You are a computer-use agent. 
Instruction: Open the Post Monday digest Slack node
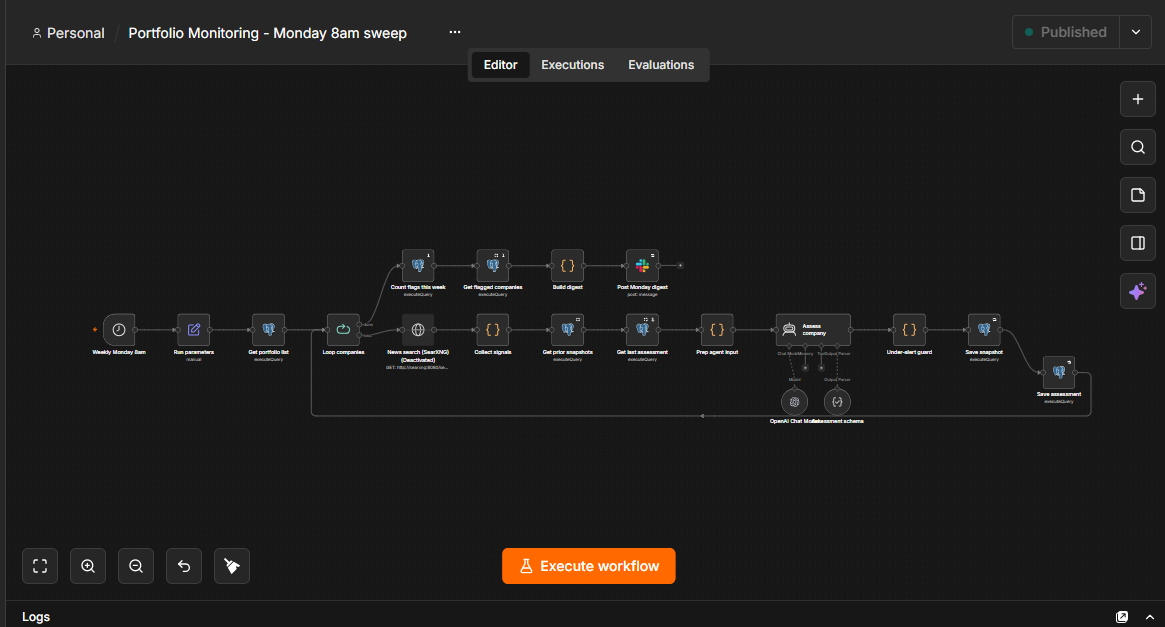pos(642,265)
